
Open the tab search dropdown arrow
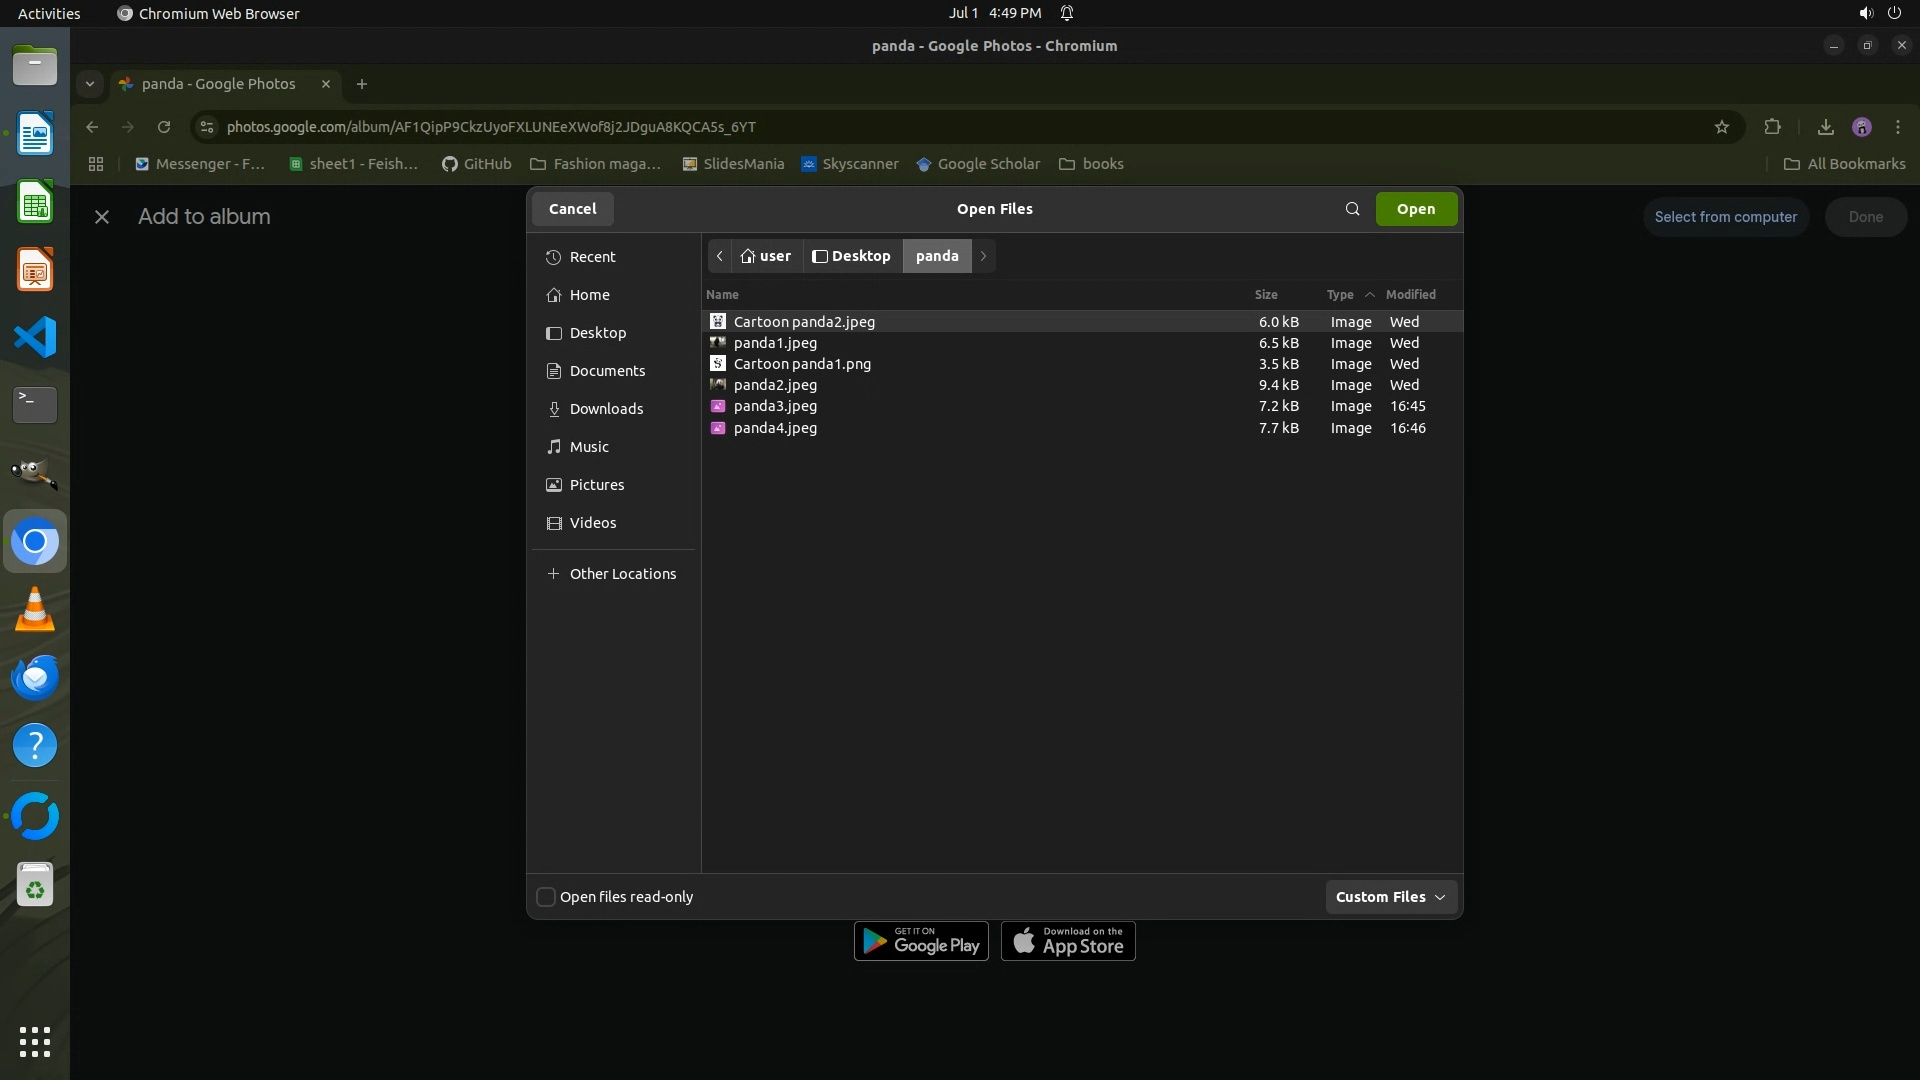pyautogui.click(x=90, y=84)
